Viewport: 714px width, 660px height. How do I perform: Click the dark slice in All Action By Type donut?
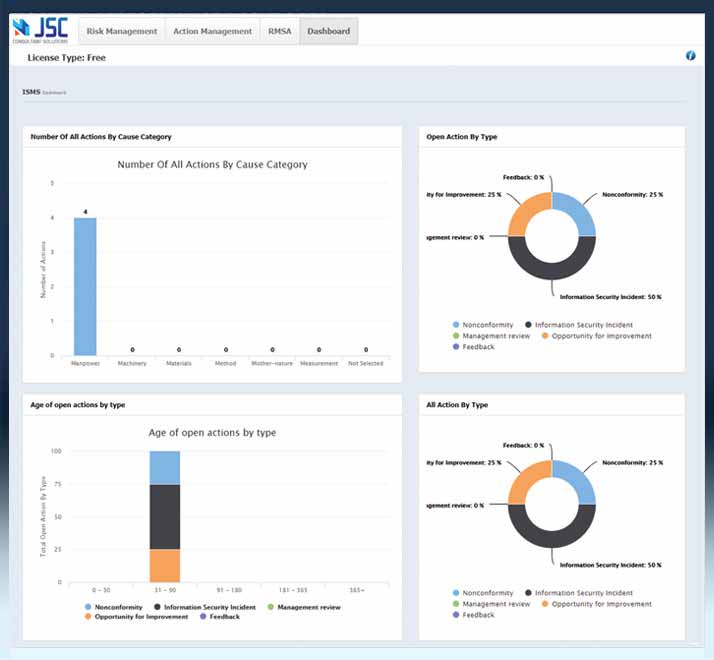point(552,530)
